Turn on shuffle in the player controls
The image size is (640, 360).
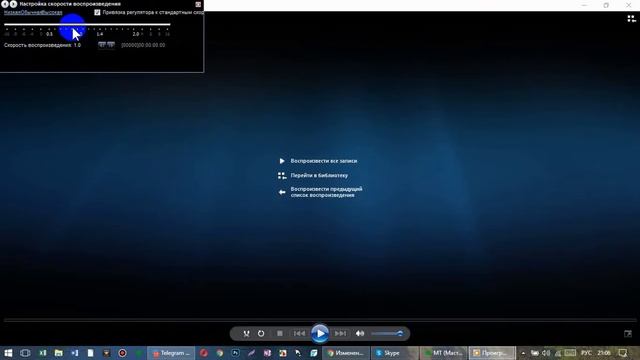tap(246, 333)
